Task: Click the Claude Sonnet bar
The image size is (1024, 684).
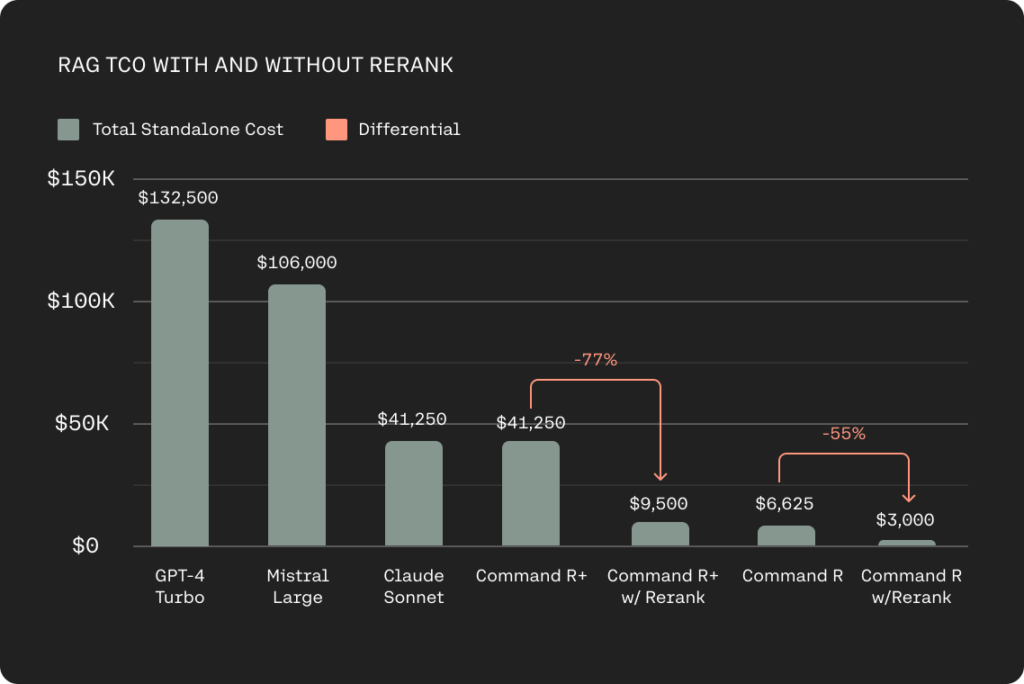Action: tap(414, 493)
